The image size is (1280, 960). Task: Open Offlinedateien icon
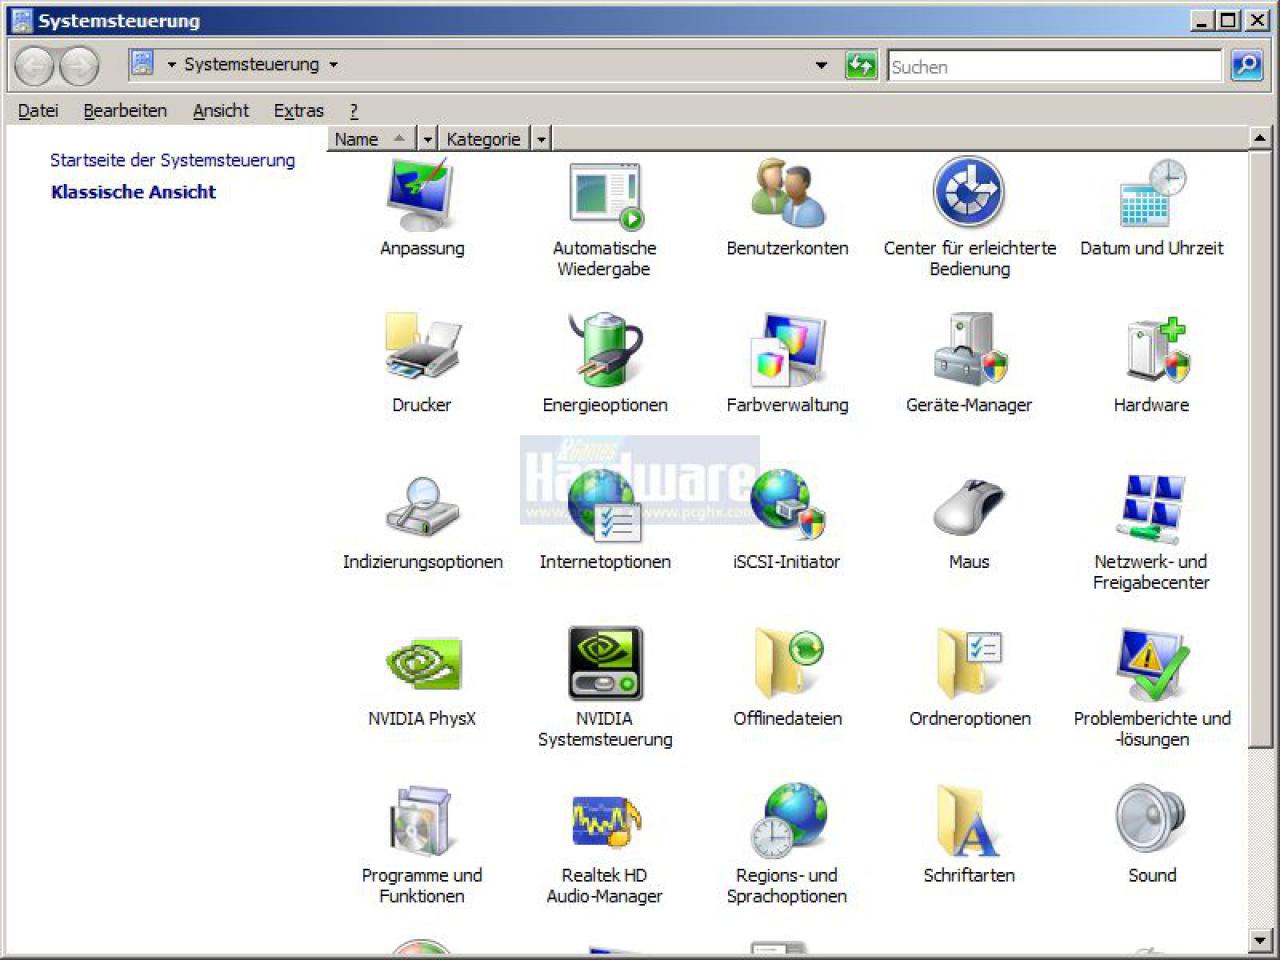(788, 662)
